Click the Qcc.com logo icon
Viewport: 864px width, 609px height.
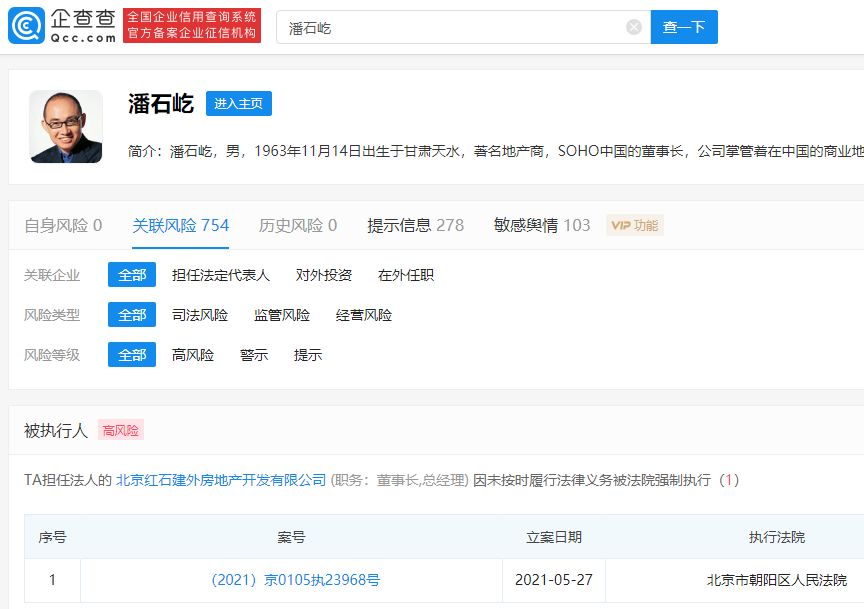(x=26, y=25)
